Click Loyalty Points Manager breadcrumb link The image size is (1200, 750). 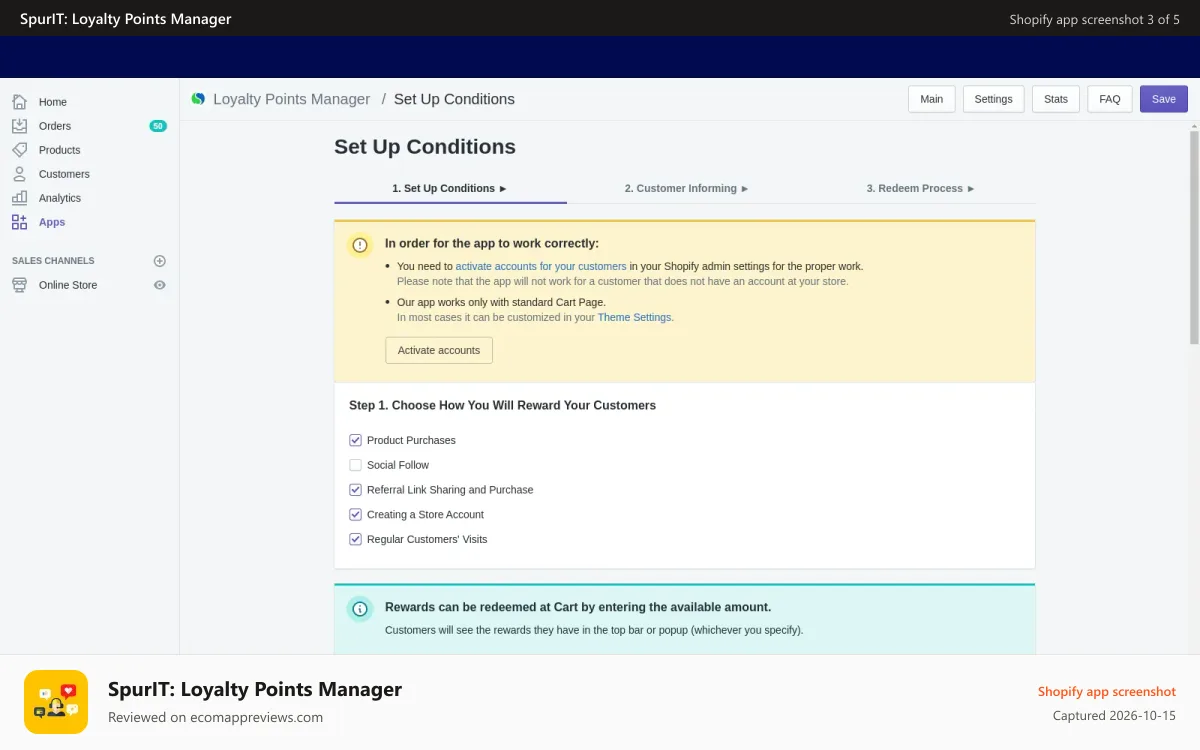tap(292, 99)
